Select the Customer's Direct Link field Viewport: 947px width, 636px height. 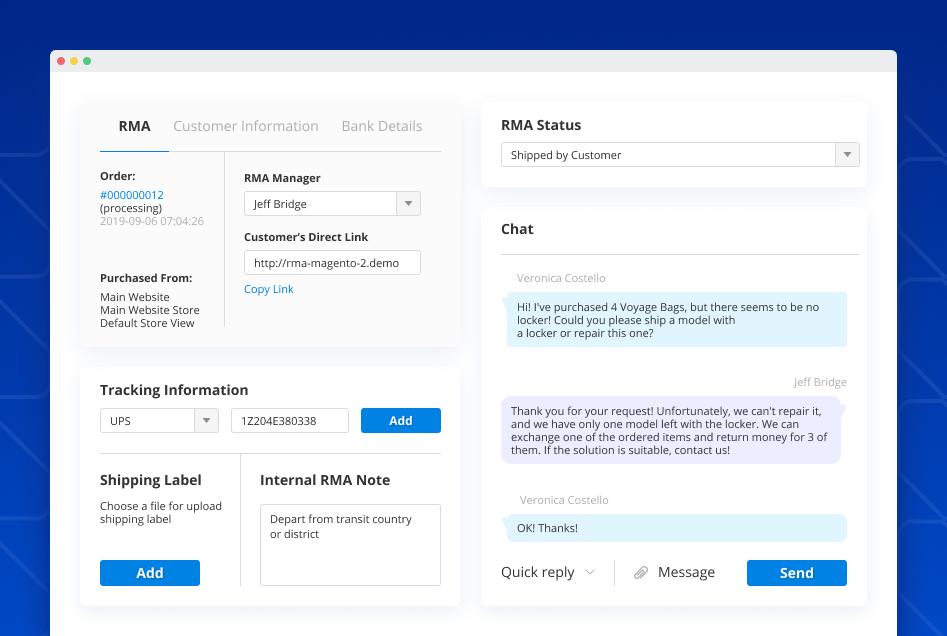pos(332,262)
